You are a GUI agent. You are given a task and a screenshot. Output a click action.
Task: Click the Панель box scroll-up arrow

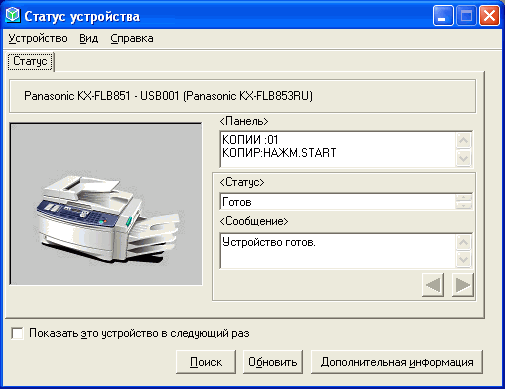pos(463,140)
